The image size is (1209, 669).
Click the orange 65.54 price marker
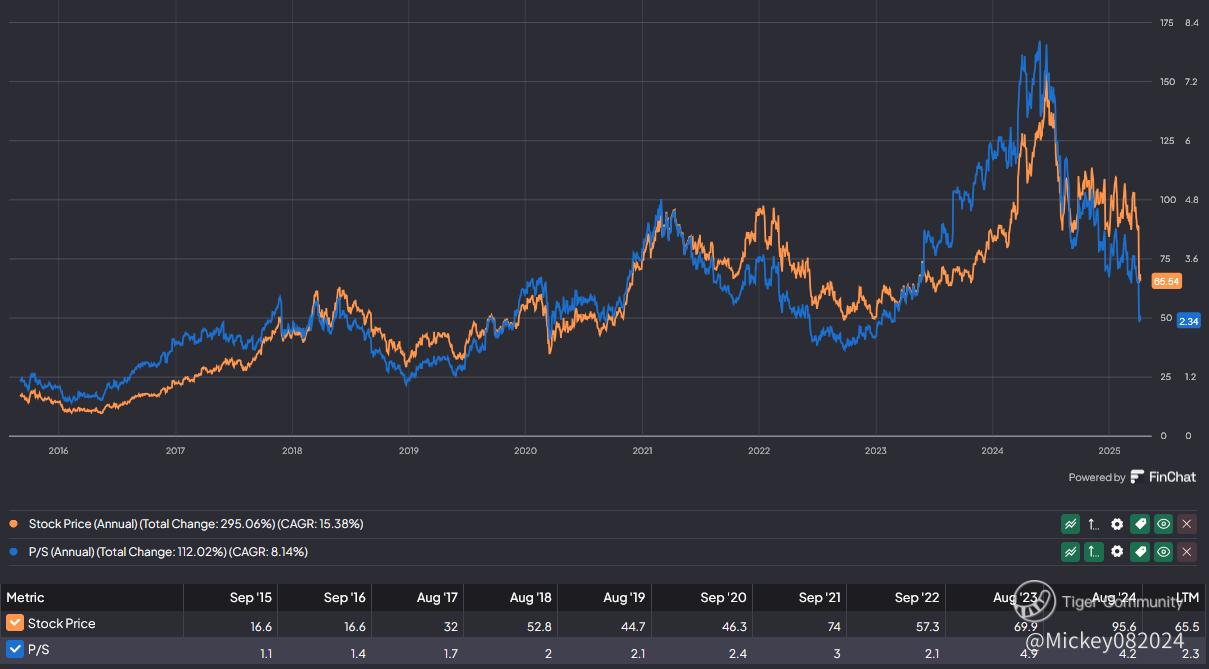click(1166, 282)
